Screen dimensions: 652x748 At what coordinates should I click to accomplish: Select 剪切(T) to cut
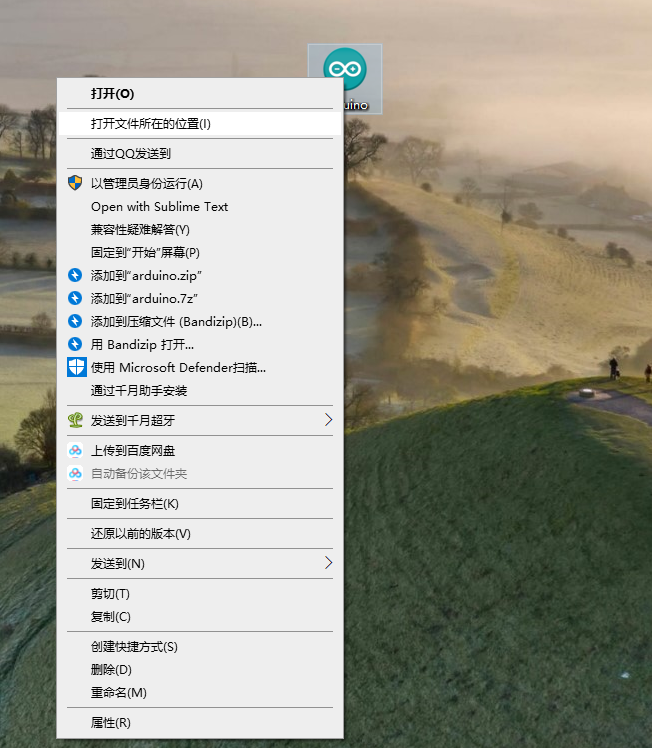point(200,593)
